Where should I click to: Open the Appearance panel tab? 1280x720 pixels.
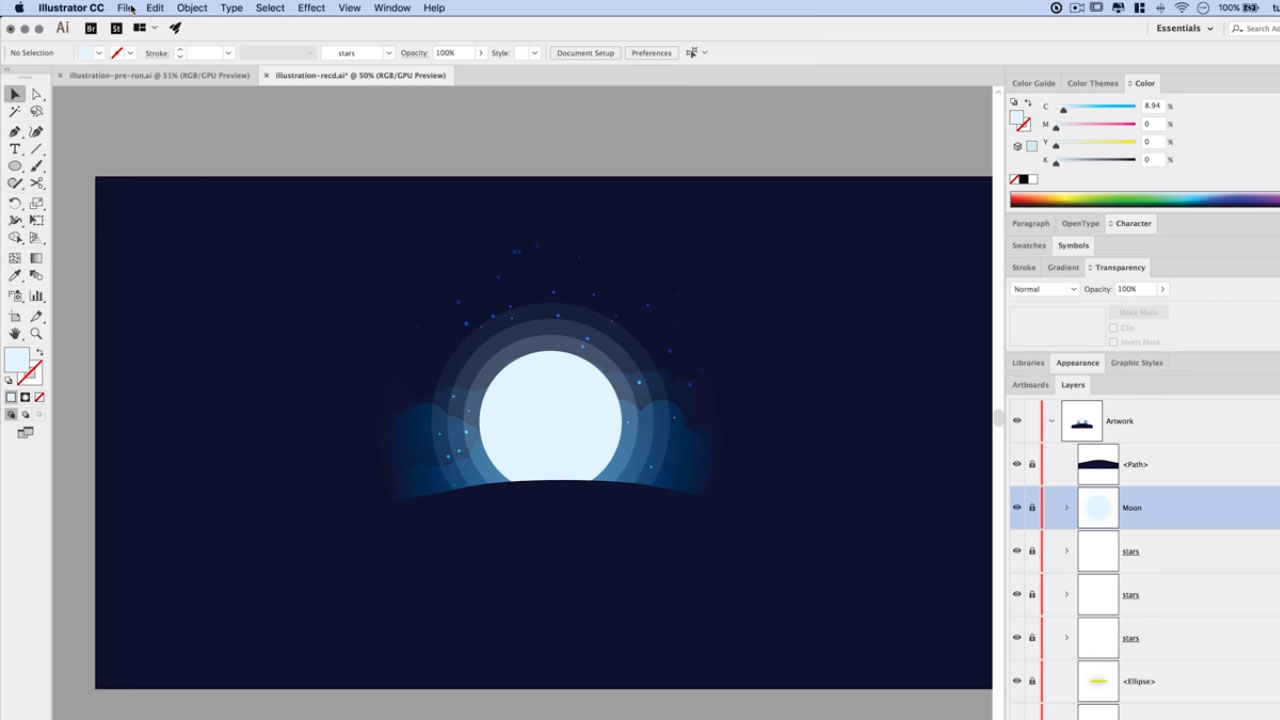click(1077, 363)
